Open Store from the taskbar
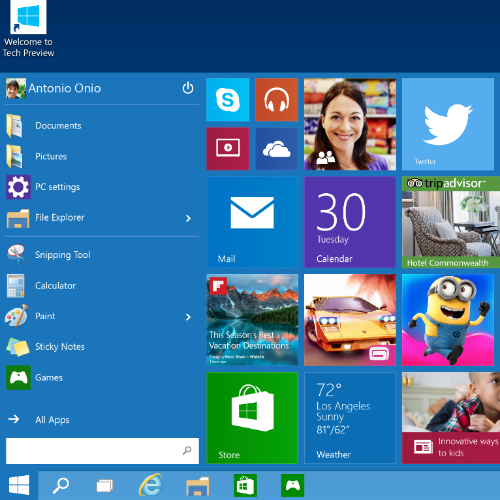Viewport: 500px width, 500px height. pyautogui.click(x=245, y=485)
